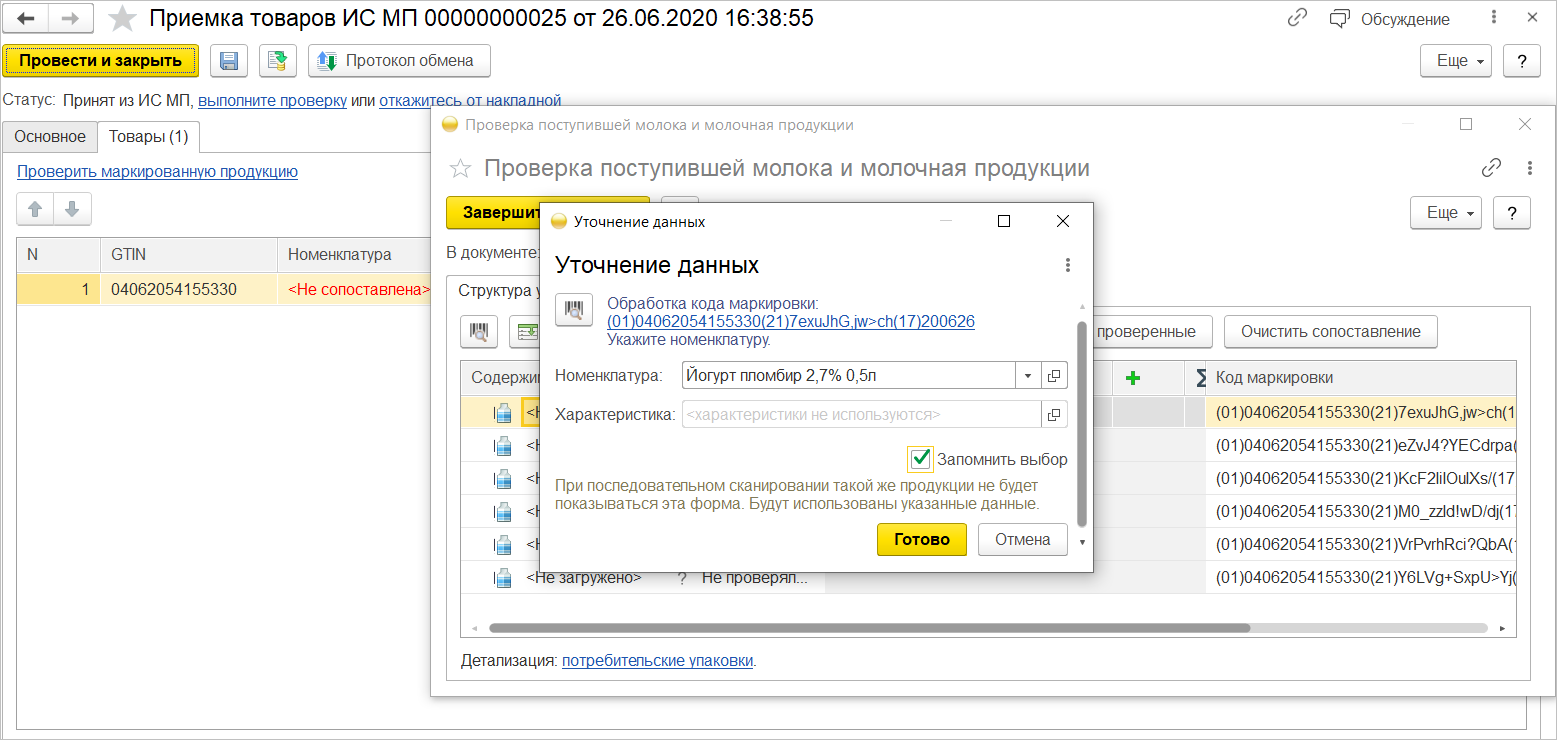The width and height of the screenshot is (1557, 740).
Task: Click the help button in the Проверка window
Action: [x=1511, y=213]
